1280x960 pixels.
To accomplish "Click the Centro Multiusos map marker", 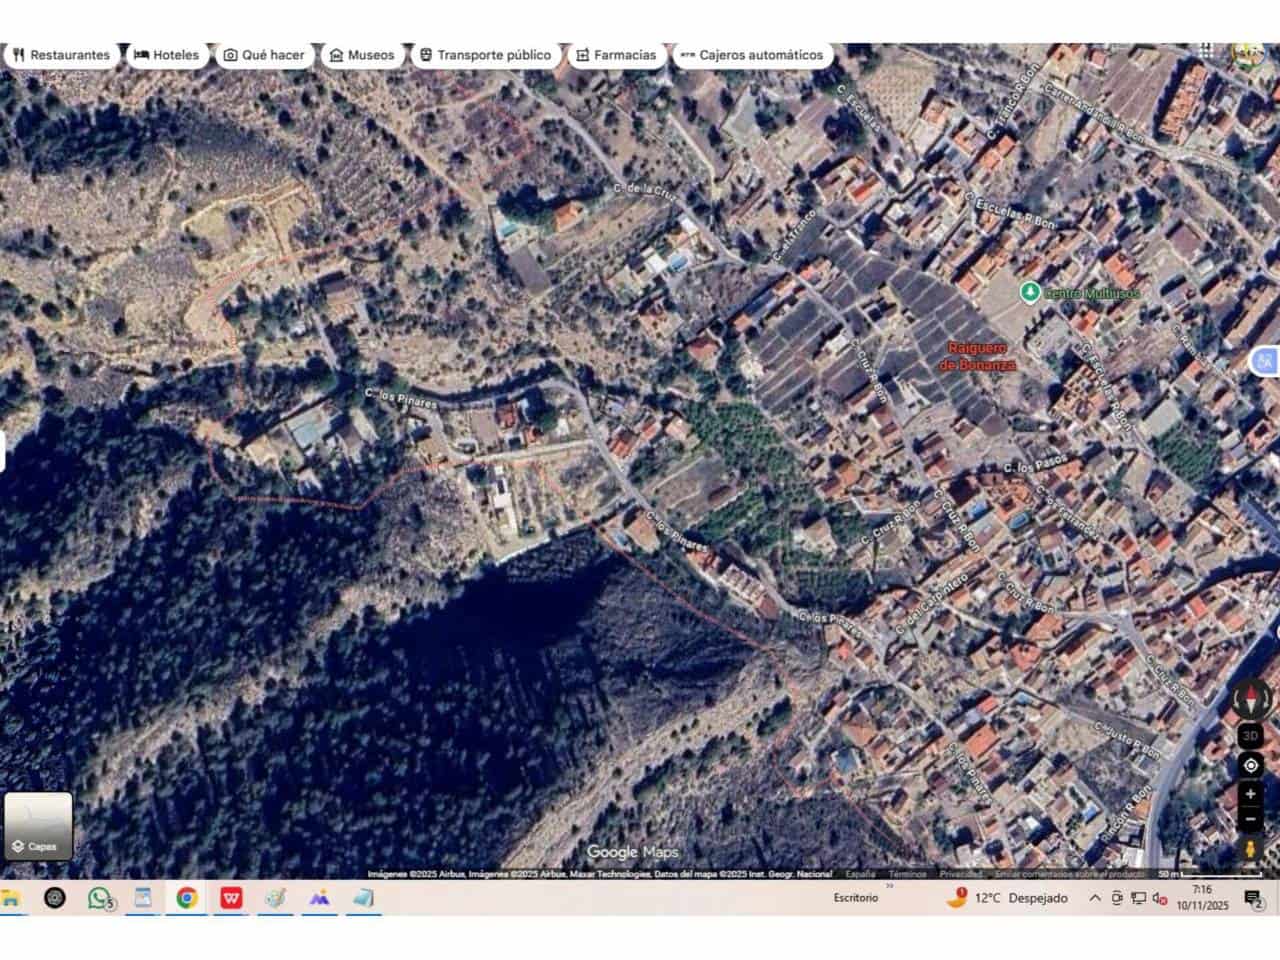I will coord(1029,292).
